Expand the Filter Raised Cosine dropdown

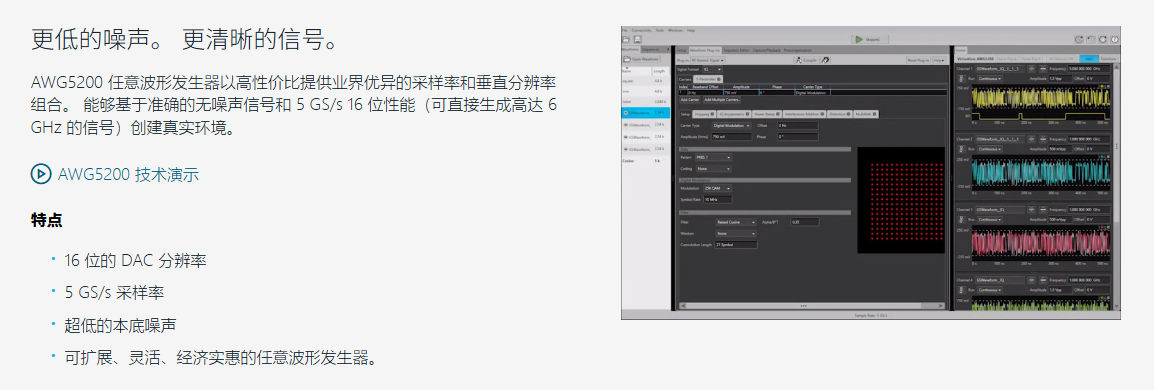(x=737, y=221)
